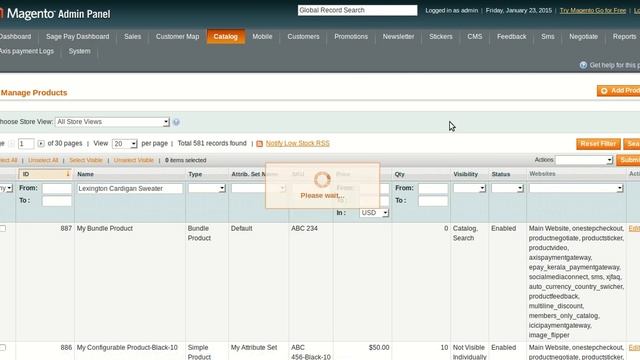Click the store view help icon

point(176,122)
